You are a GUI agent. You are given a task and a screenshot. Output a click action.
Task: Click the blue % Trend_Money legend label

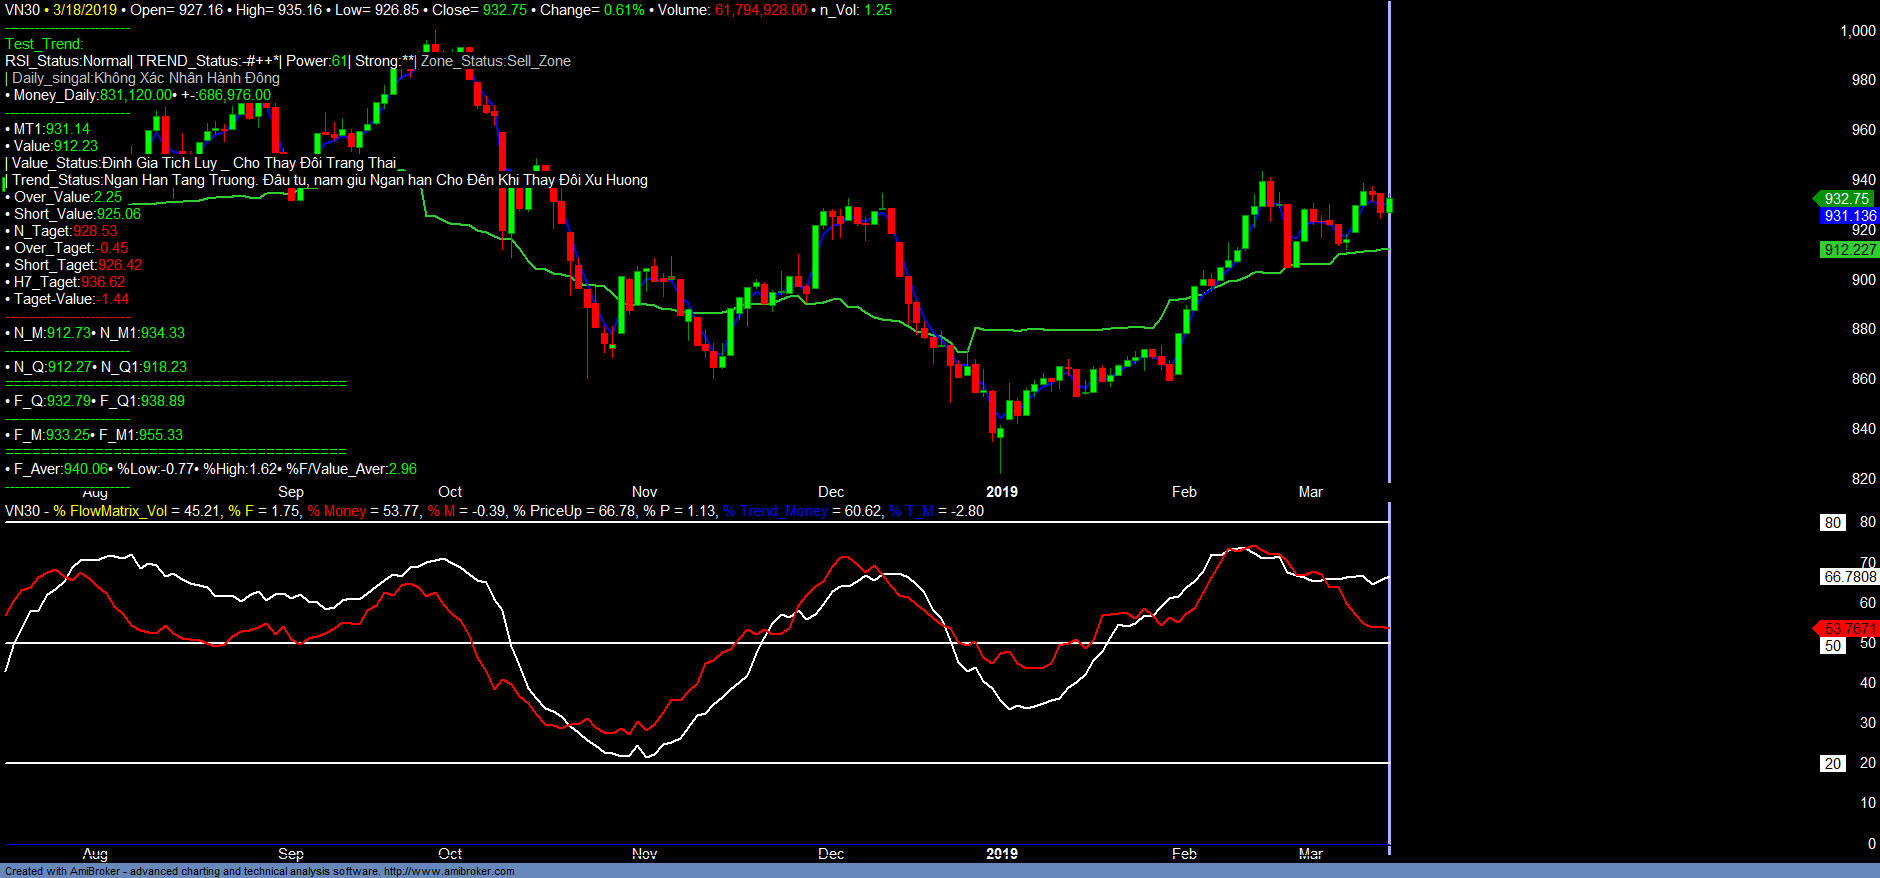coord(775,511)
